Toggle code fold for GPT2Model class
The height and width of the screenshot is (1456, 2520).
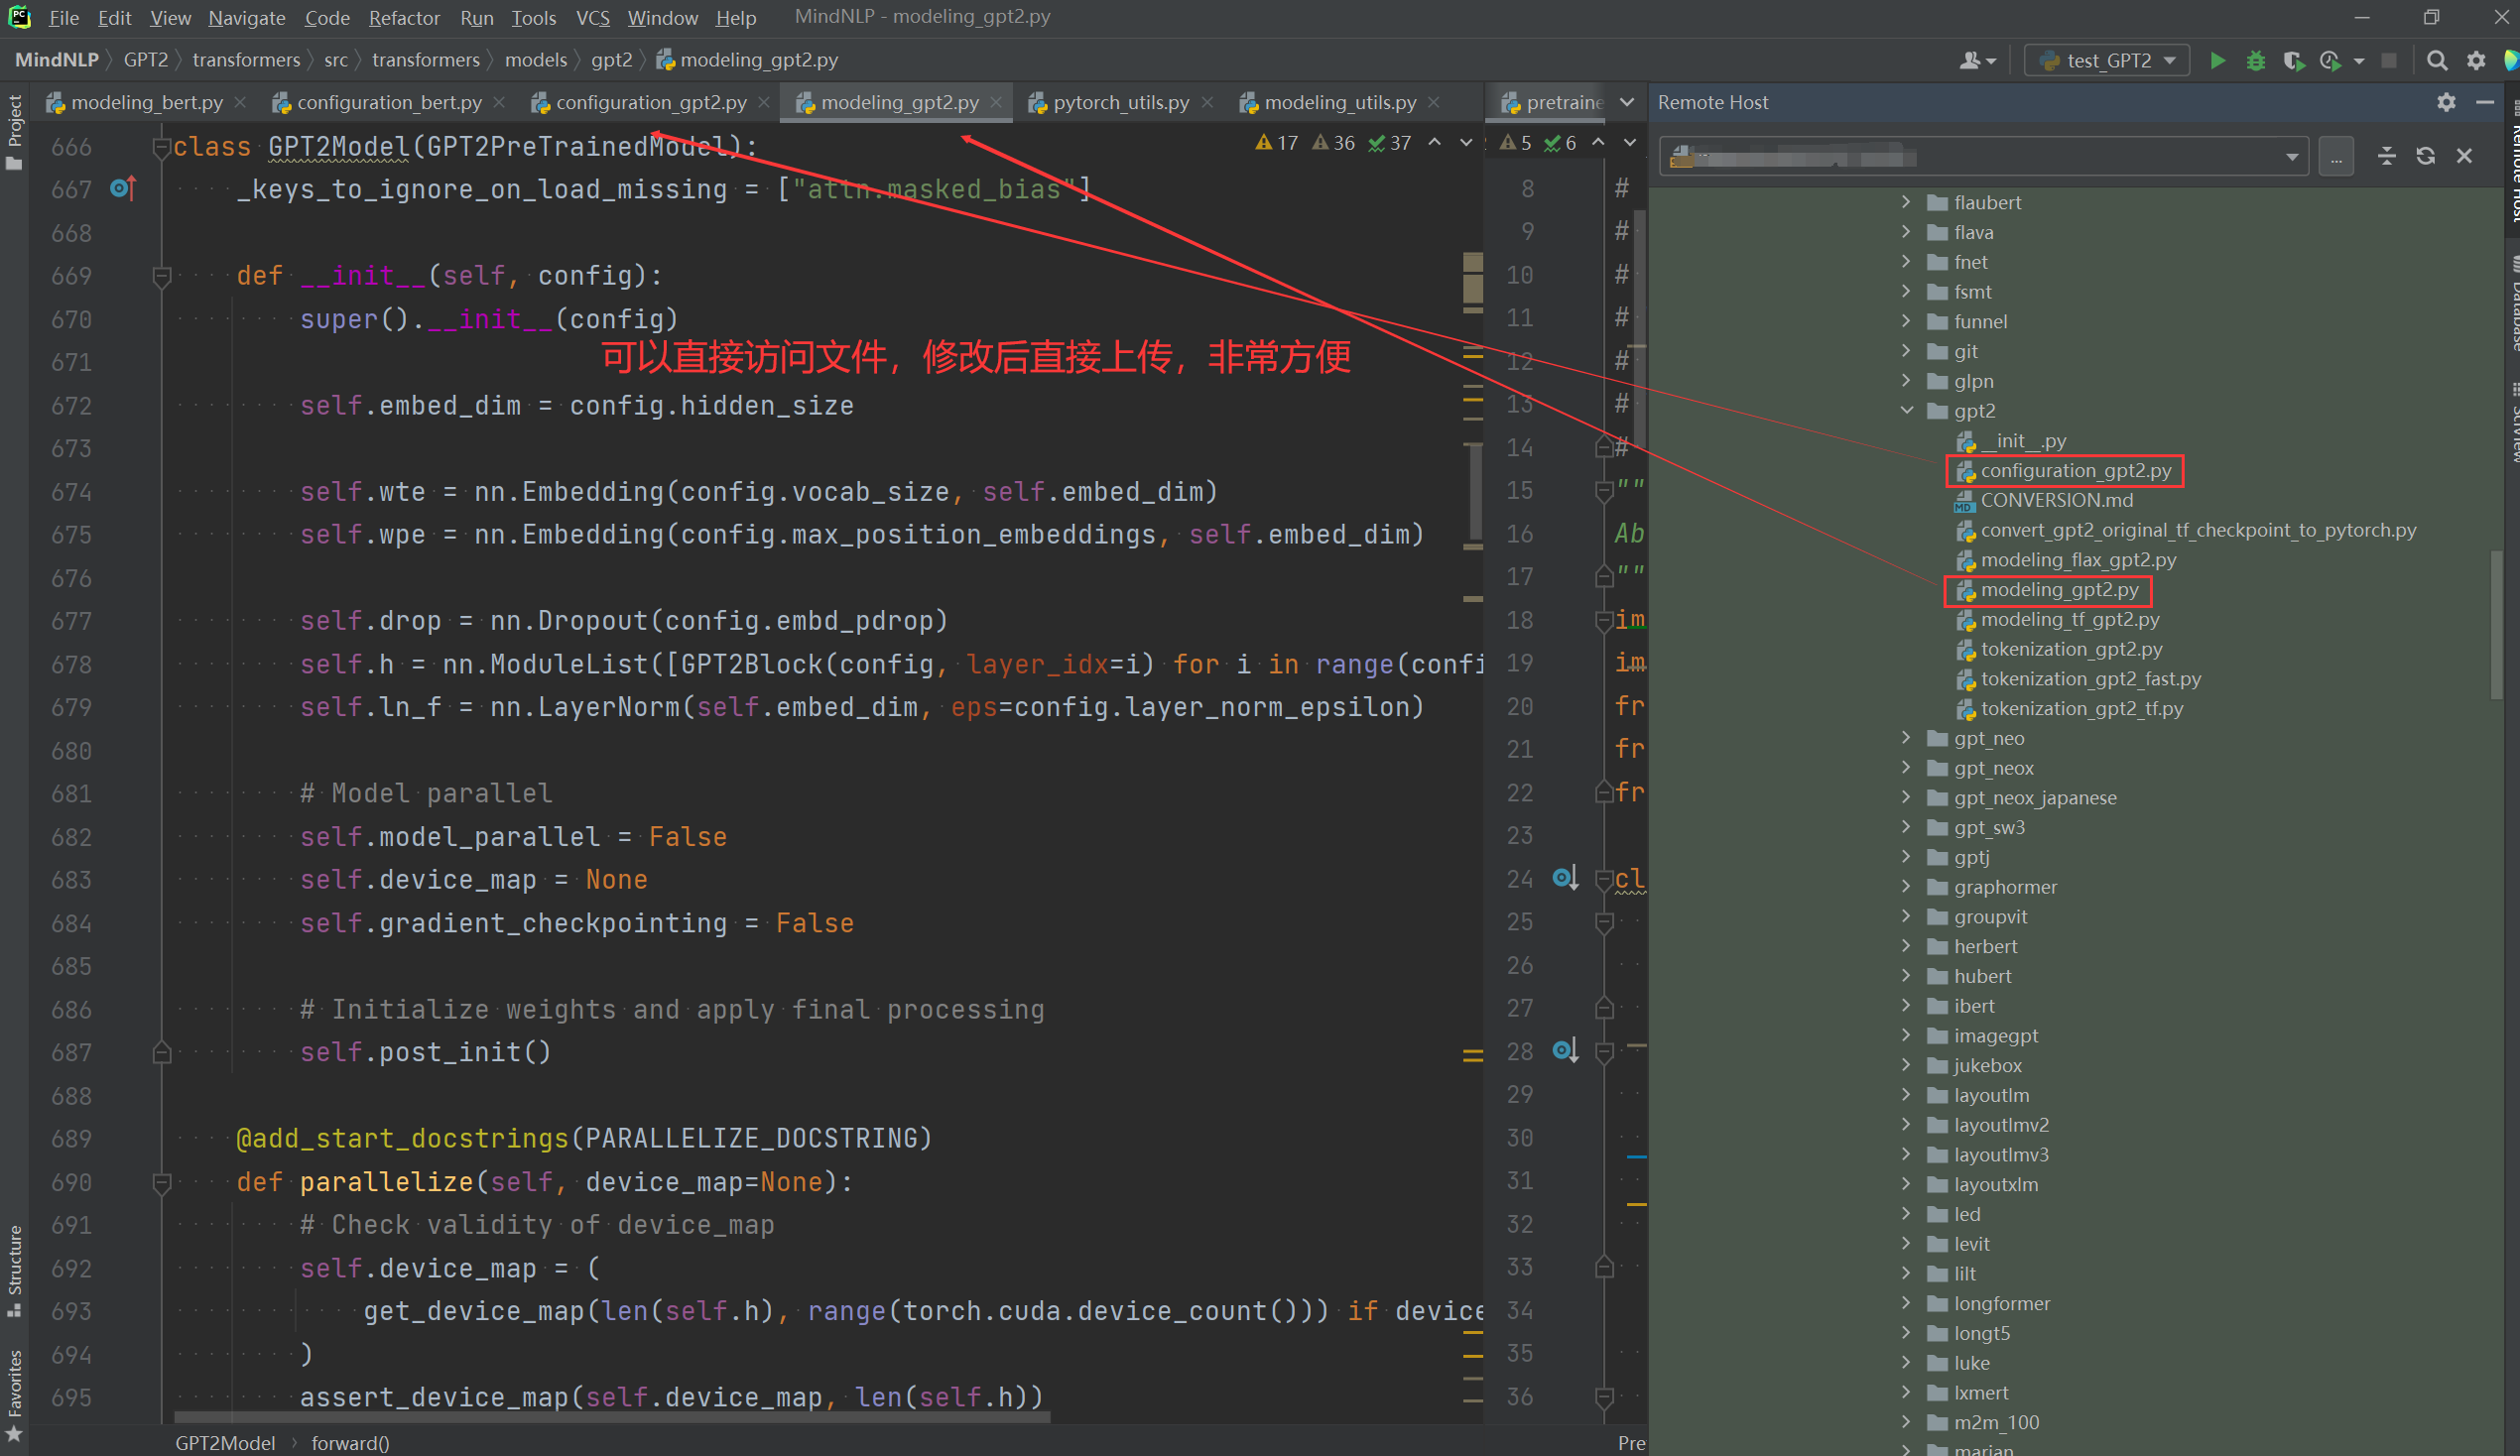[160, 147]
